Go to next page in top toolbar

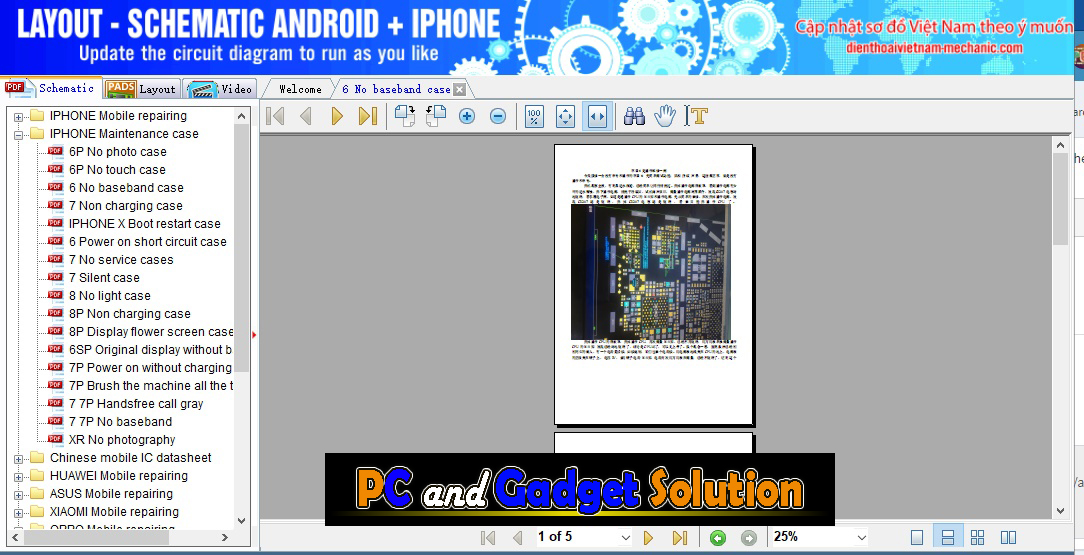click(x=337, y=116)
